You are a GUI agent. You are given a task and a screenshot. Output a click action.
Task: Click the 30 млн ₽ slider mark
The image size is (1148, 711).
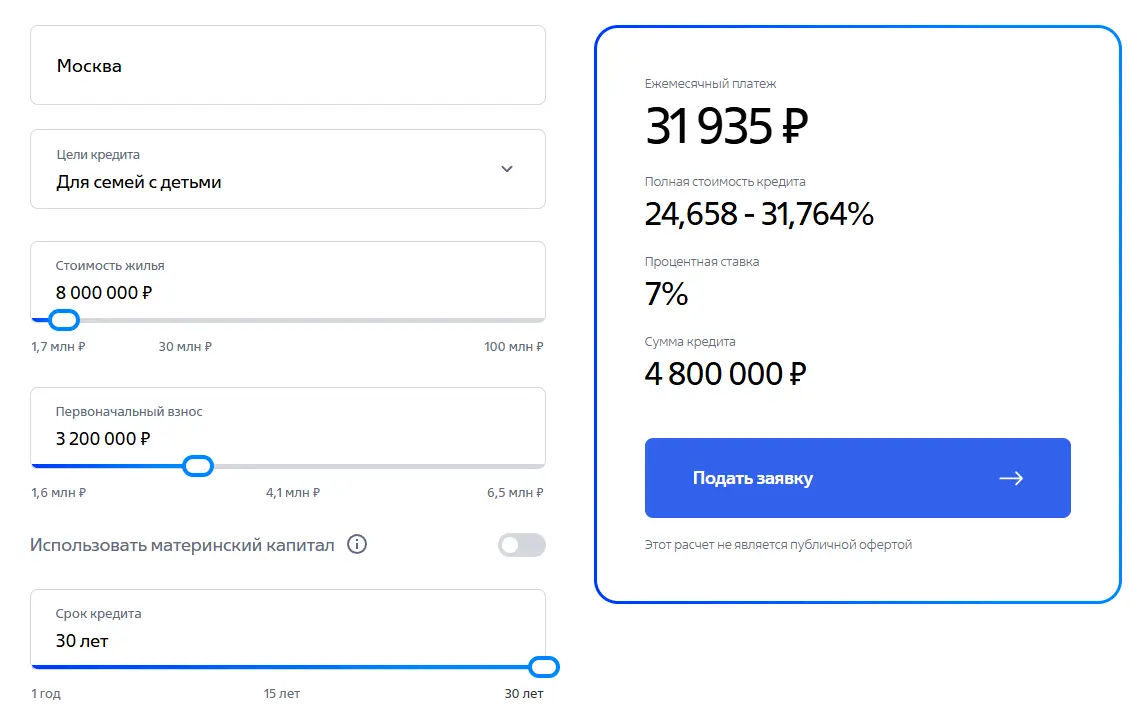click(185, 346)
